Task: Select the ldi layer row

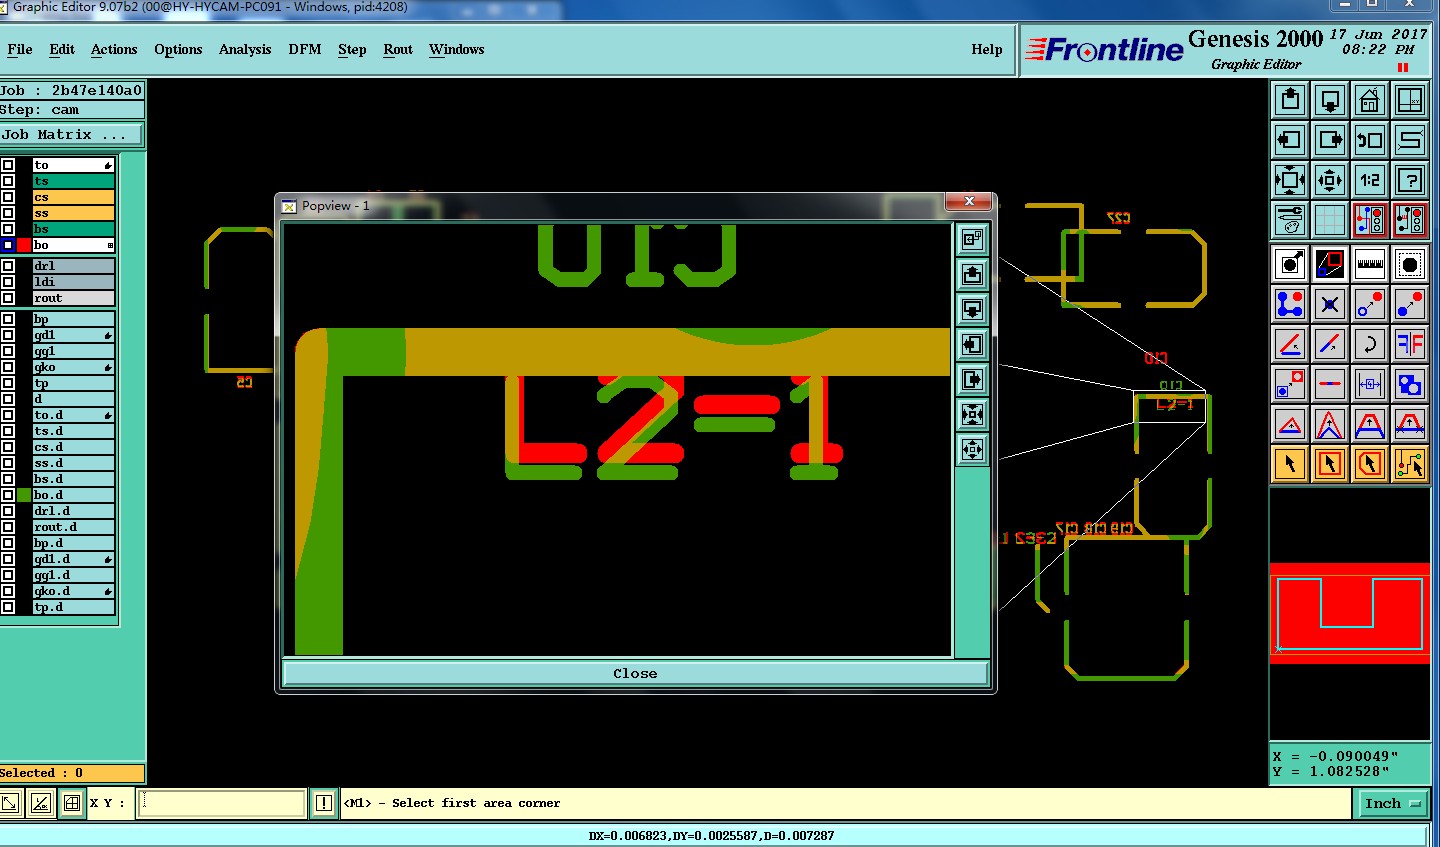Action: [73, 282]
